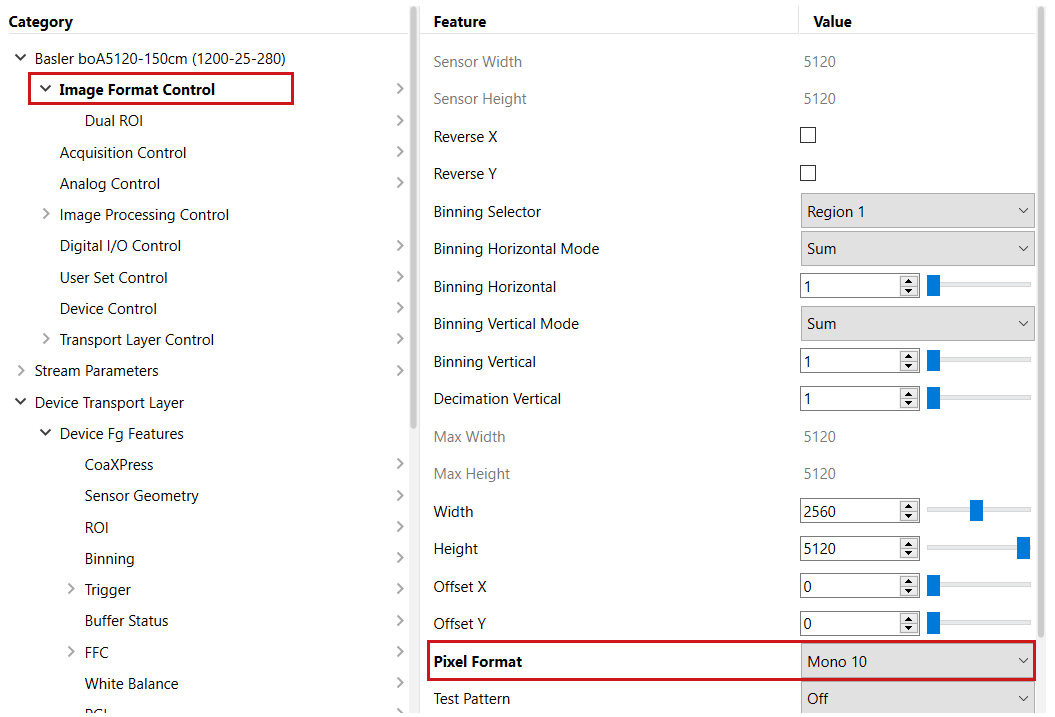
Task: Click the Binning Vertical value field
Action: pos(850,361)
